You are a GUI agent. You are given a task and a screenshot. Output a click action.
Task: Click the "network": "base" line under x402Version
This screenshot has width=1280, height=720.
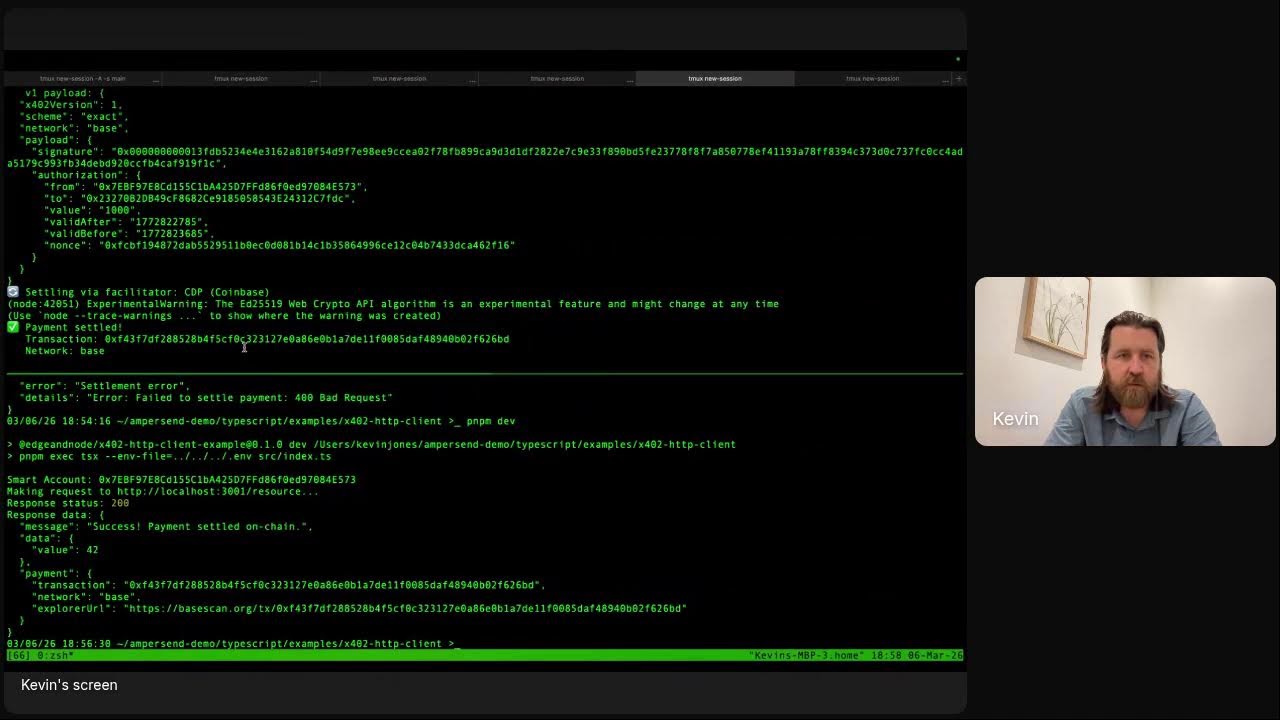[x=74, y=128]
